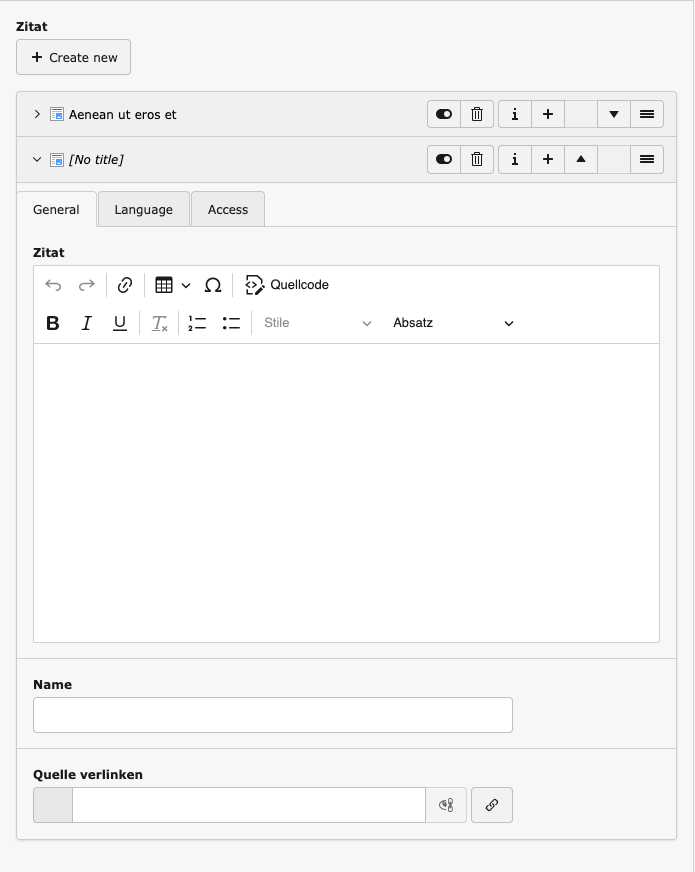Show info for the No title record

514,159
